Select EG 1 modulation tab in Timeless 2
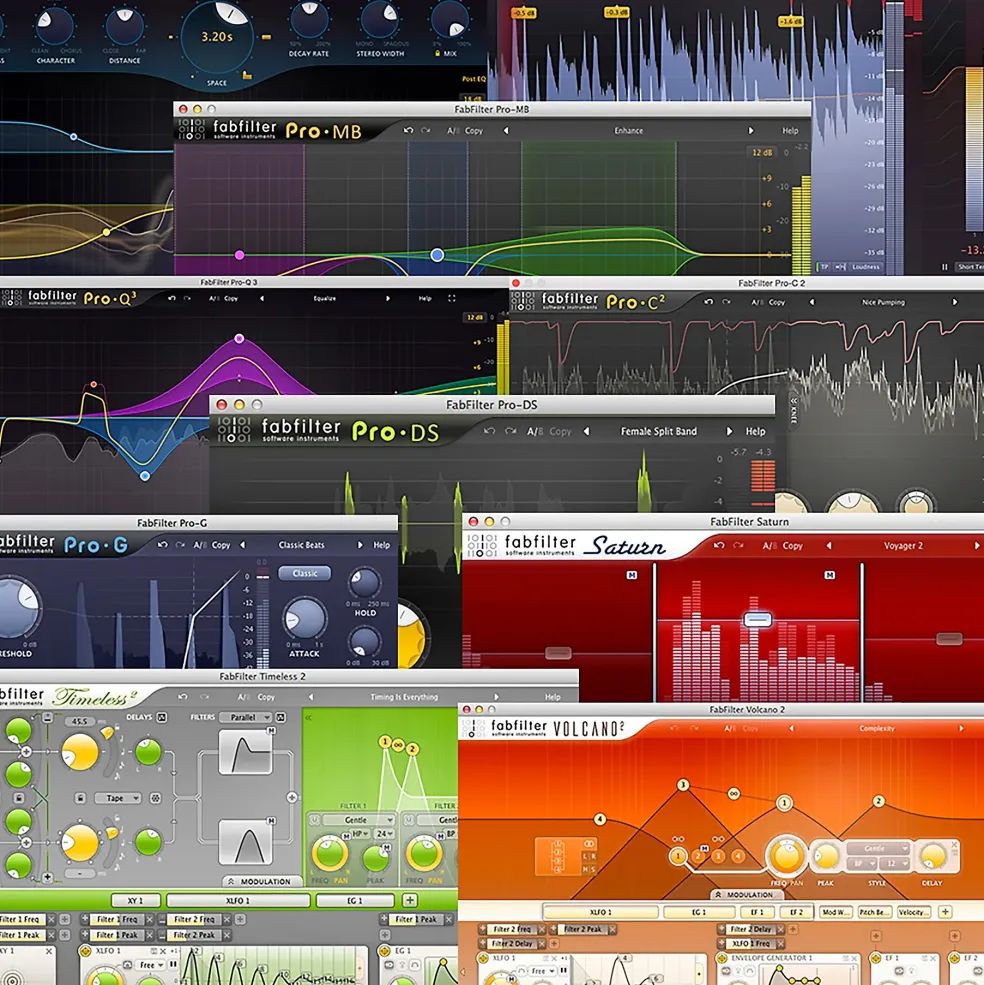The height and width of the screenshot is (985, 984). pos(355,900)
